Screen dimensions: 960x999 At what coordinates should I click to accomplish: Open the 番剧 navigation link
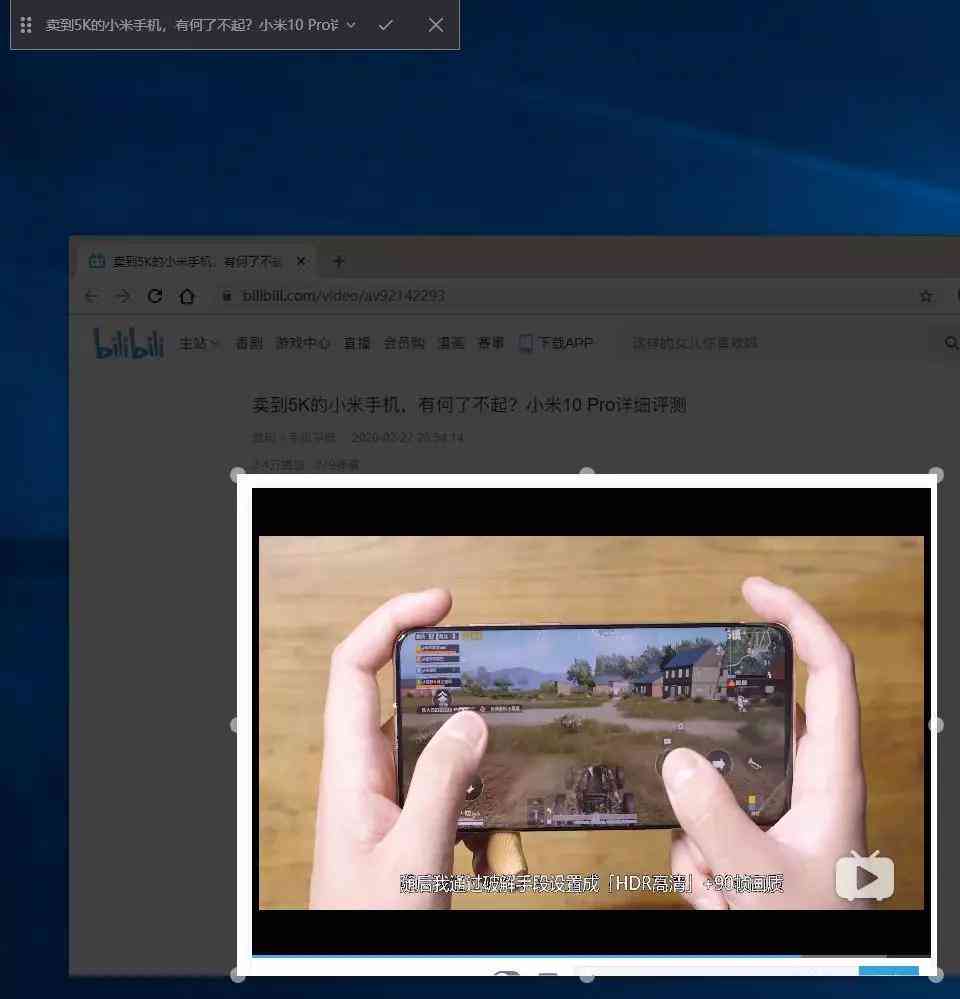[x=248, y=343]
